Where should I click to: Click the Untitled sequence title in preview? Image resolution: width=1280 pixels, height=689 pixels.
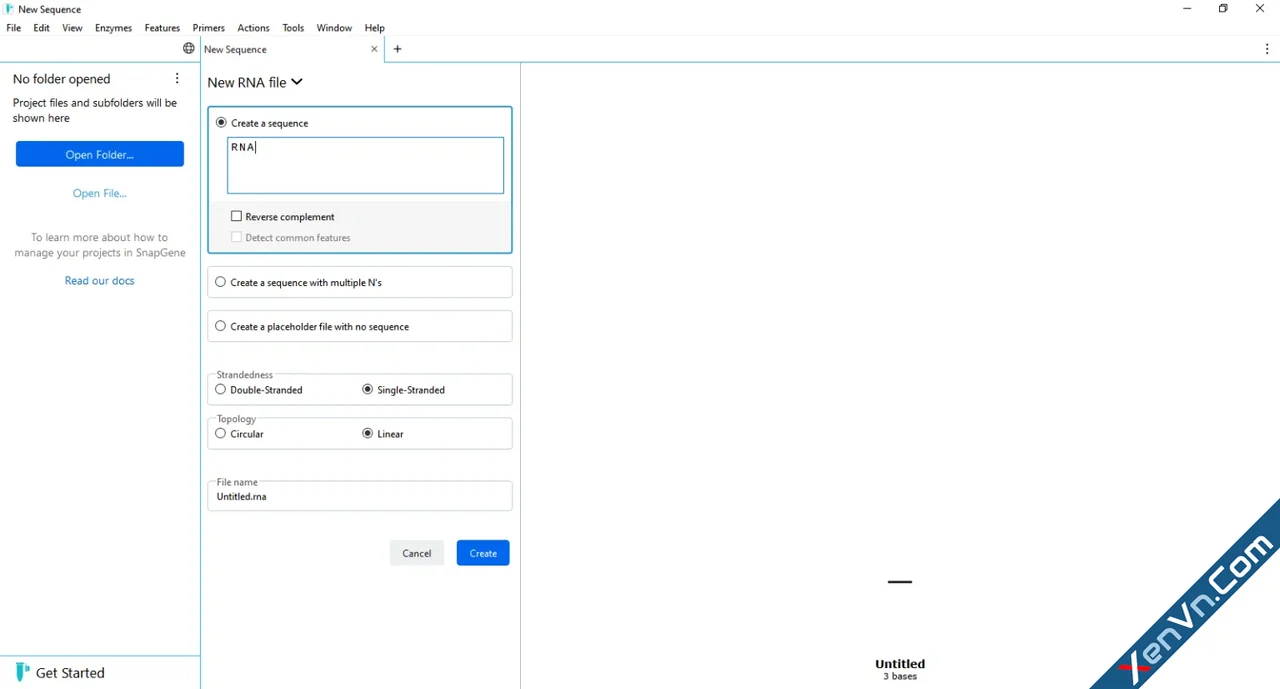point(900,664)
